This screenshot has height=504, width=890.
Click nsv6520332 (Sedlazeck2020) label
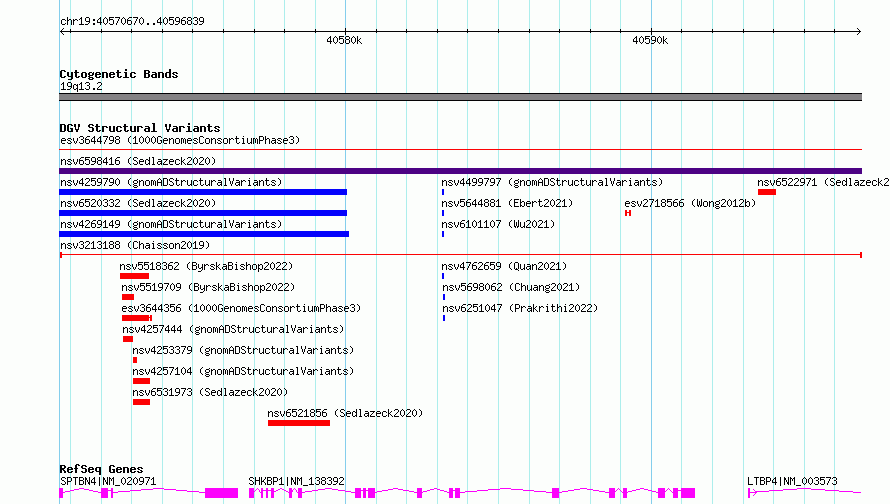[x=138, y=203]
